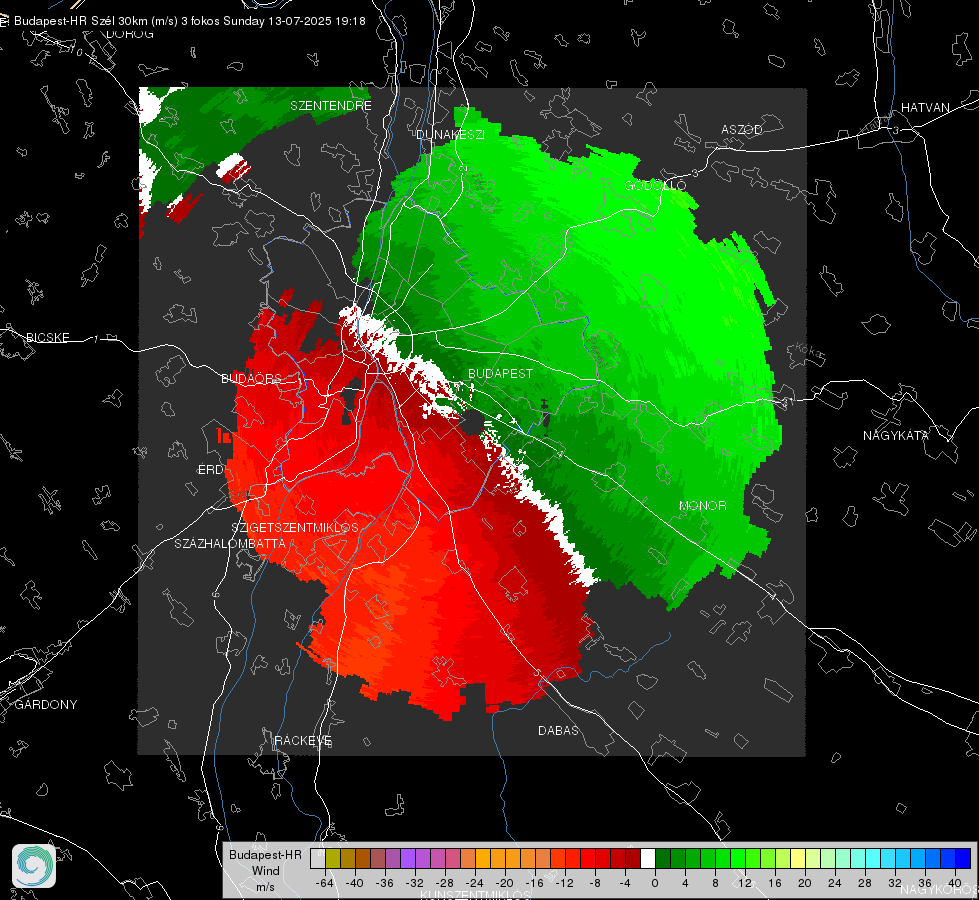This screenshot has height=900, width=979.
Task: Click the -12 legend value
Action: coord(565,883)
